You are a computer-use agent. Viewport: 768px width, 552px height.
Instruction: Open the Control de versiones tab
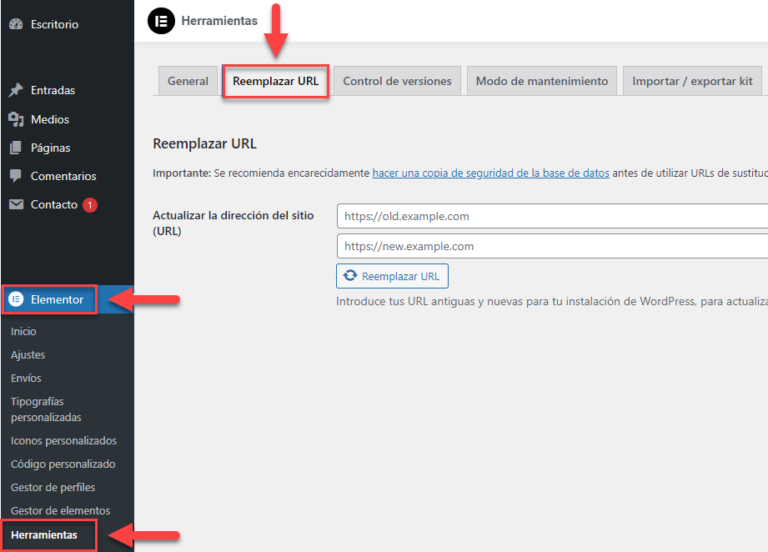coord(397,81)
